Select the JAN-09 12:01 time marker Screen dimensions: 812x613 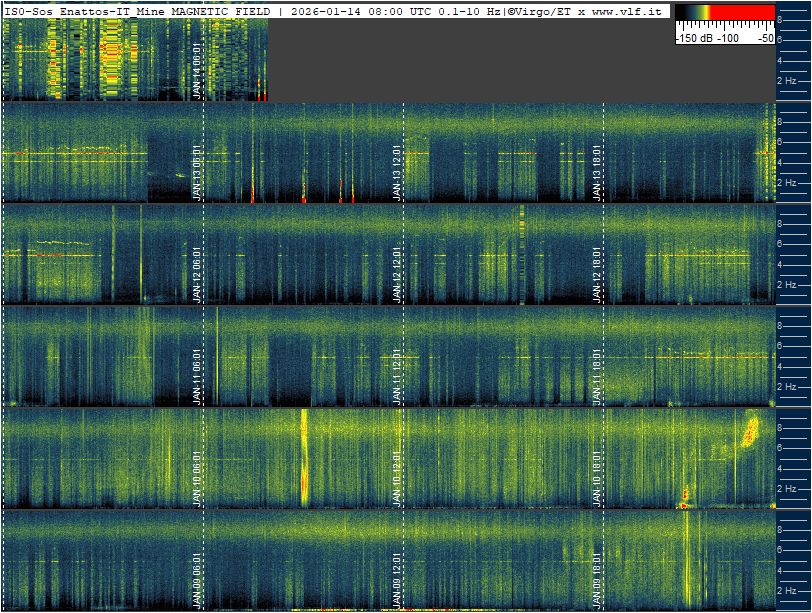coord(397,581)
